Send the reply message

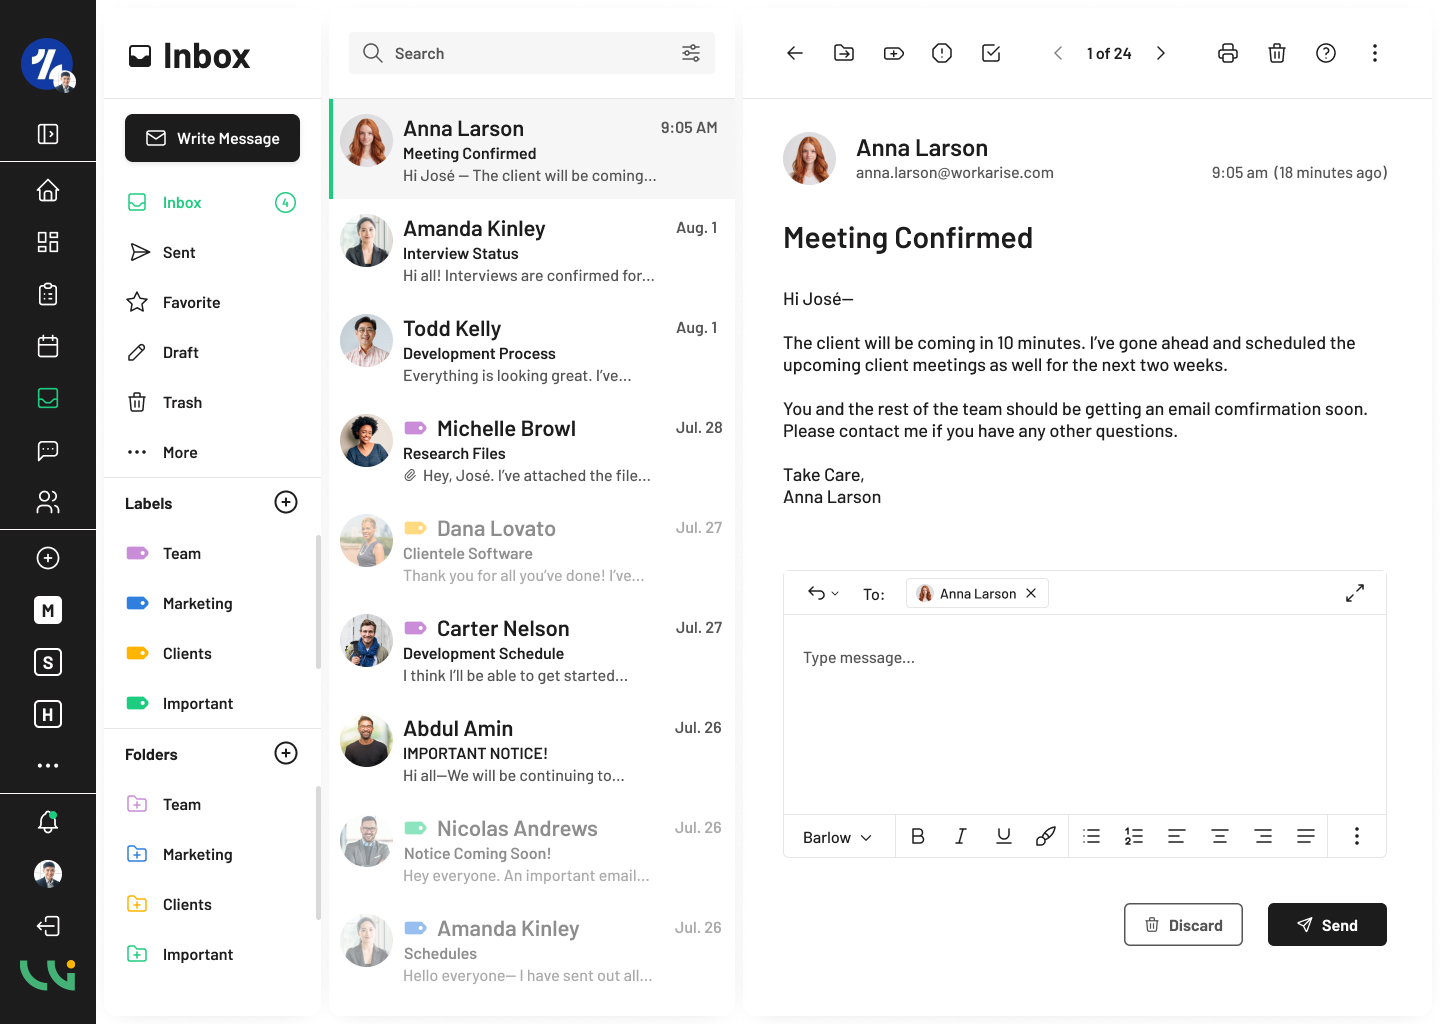click(x=1326, y=925)
